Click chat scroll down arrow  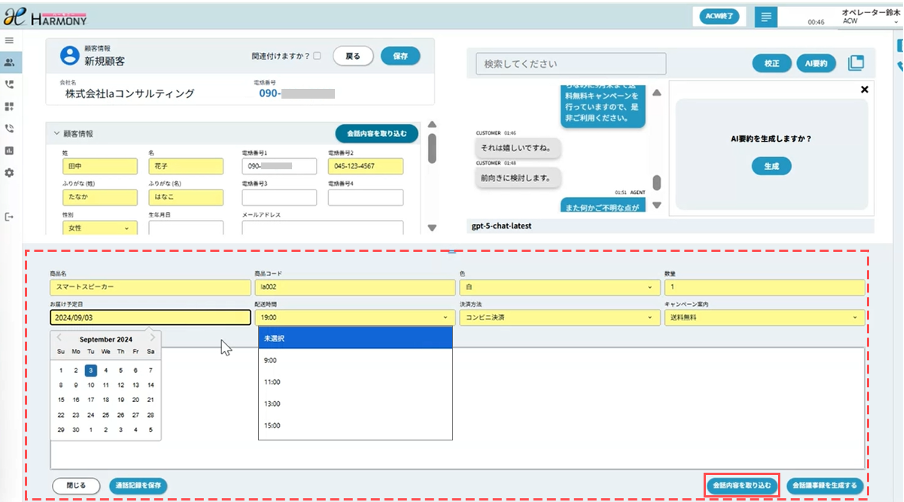point(657,205)
